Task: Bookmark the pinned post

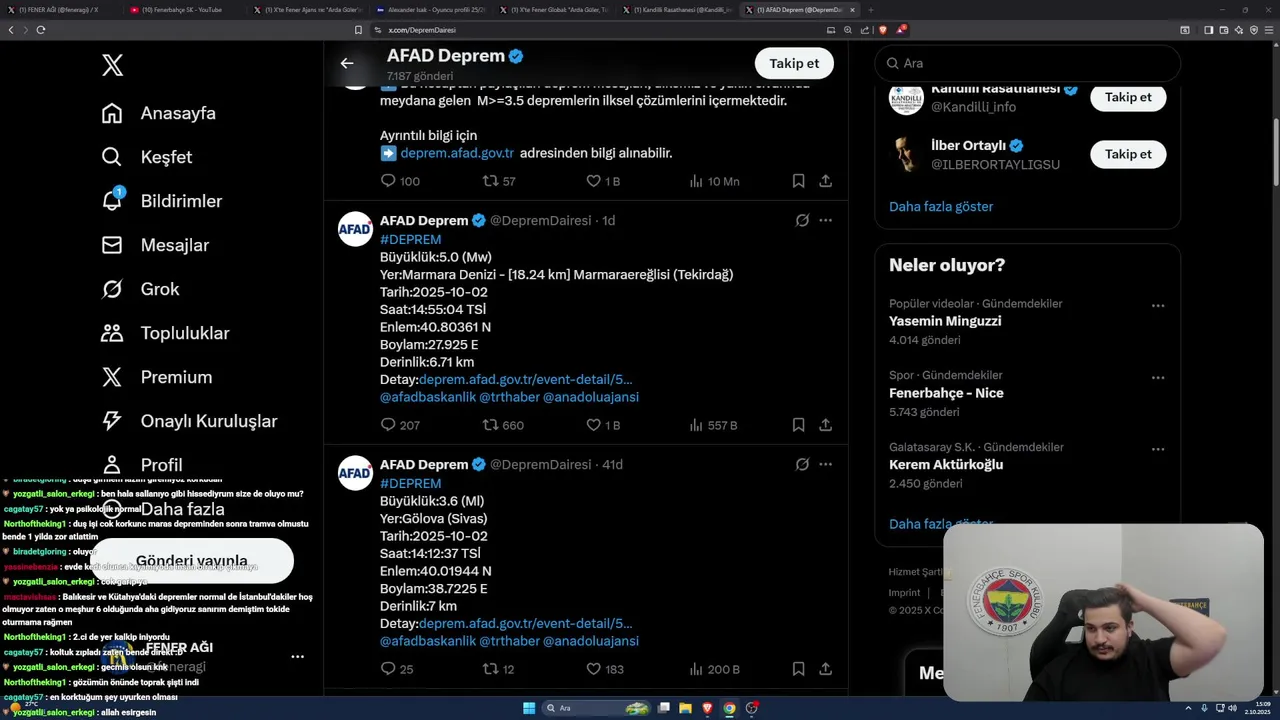Action: [x=798, y=181]
